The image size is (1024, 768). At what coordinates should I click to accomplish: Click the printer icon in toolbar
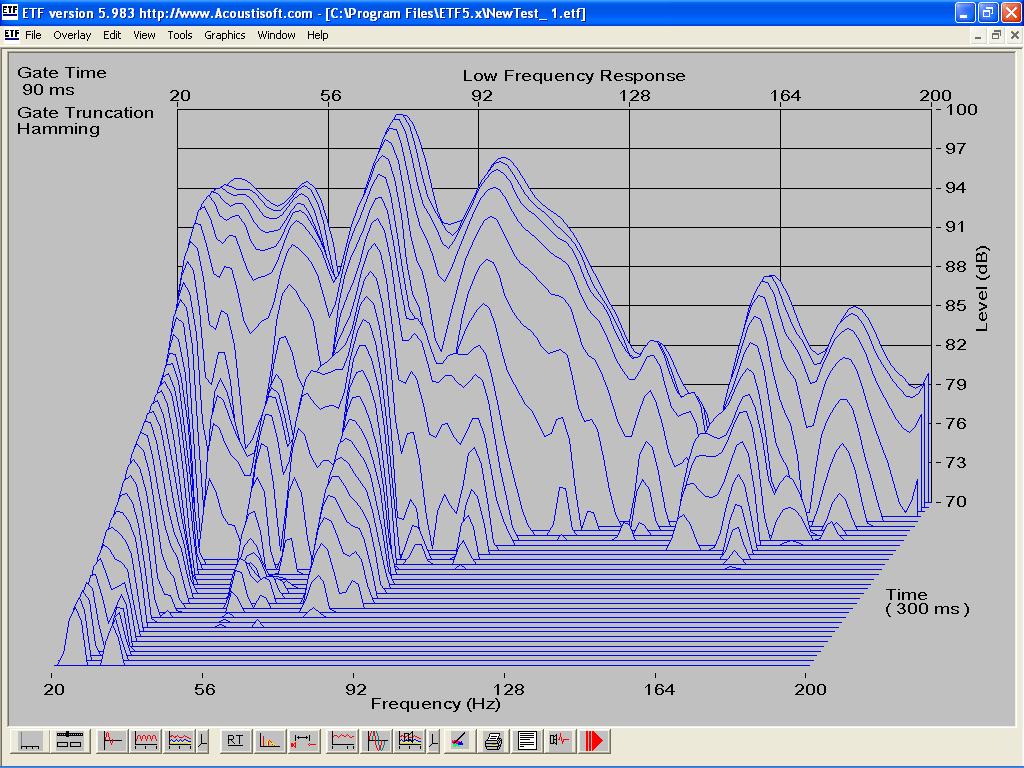(x=493, y=741)
